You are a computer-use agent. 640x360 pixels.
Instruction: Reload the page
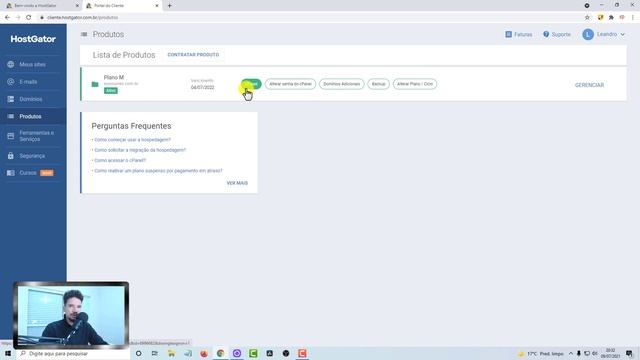[29, 18]
